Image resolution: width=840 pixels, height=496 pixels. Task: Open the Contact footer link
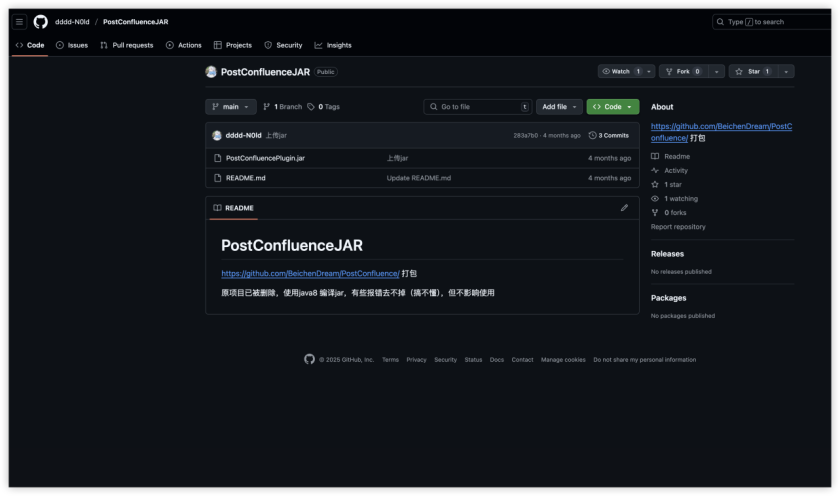click(522, 360)
